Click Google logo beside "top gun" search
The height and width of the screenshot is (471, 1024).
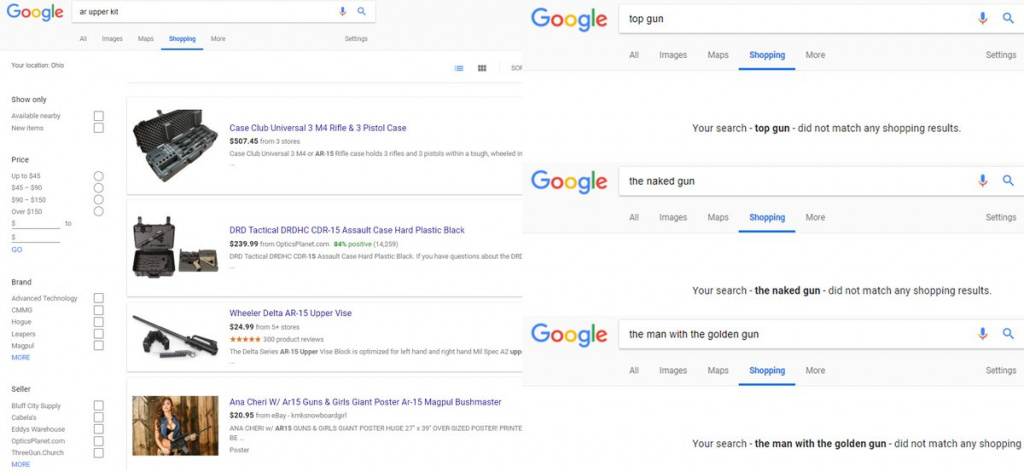point(568,19)
